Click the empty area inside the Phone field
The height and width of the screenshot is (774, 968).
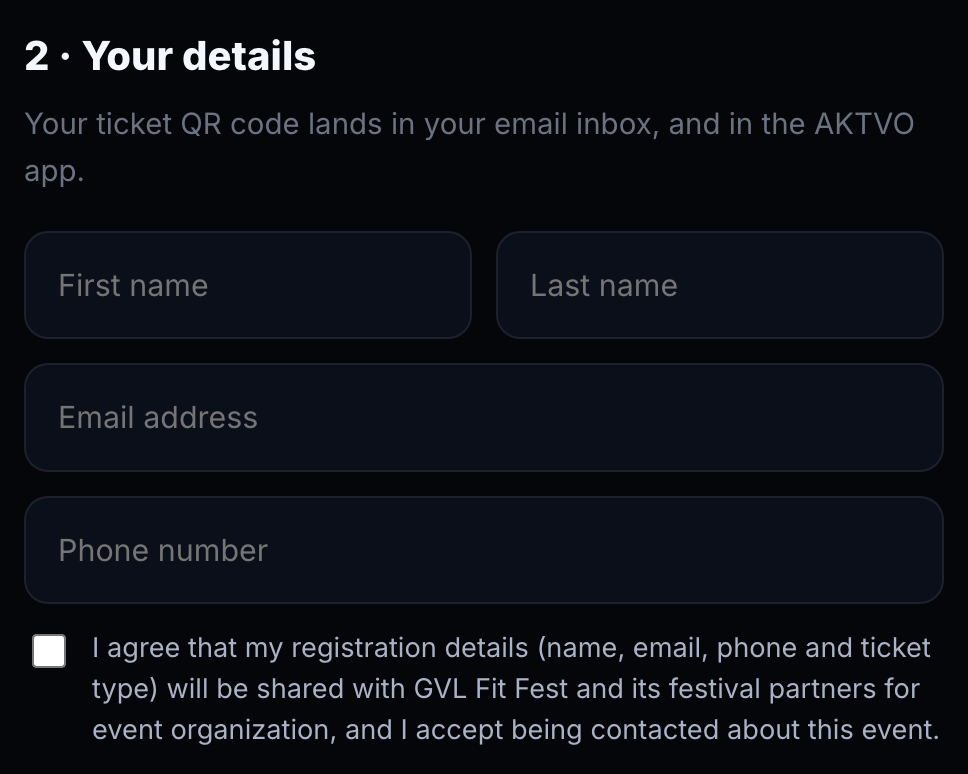605,550
